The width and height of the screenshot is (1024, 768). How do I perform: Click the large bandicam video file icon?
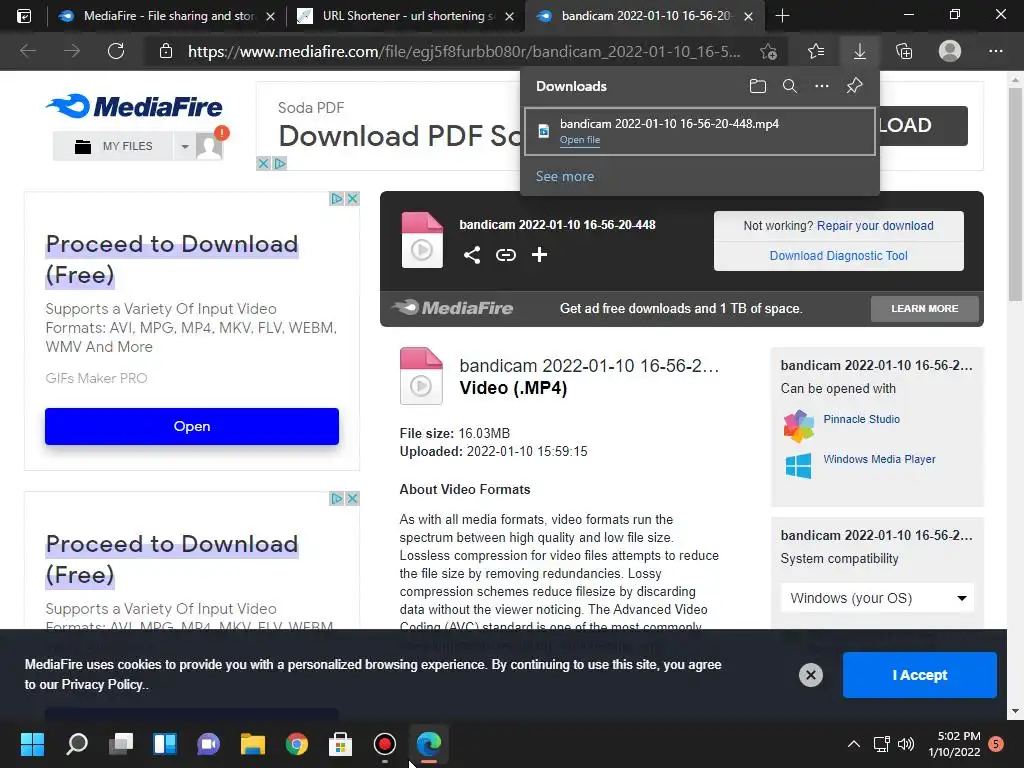click(x=421, y=376)
